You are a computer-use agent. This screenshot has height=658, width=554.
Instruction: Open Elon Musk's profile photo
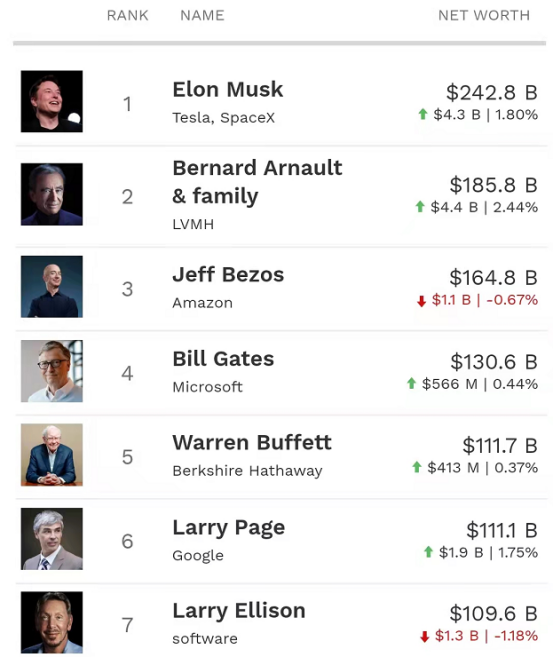[52, 102]
